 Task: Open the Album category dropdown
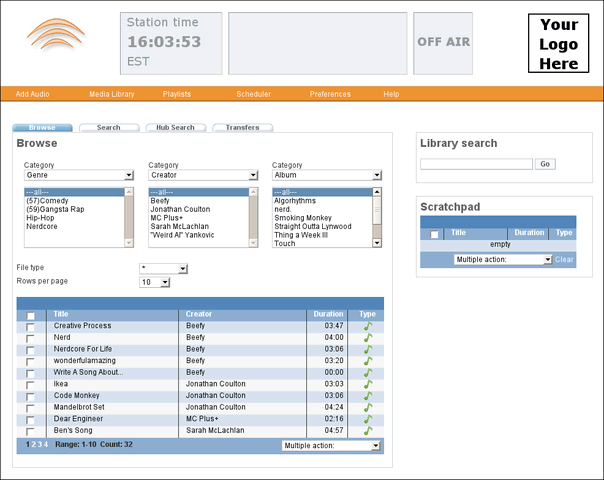click(327, 175)
